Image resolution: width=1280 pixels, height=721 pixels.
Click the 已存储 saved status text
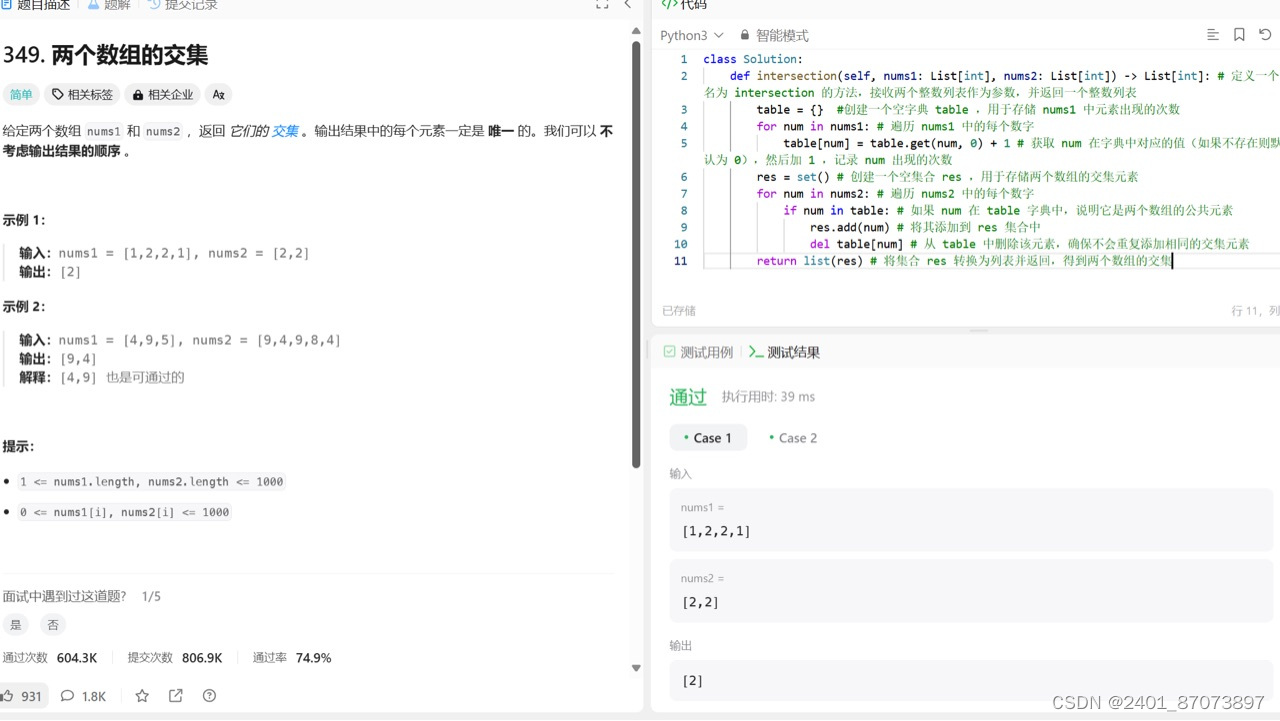coord(679,311)
